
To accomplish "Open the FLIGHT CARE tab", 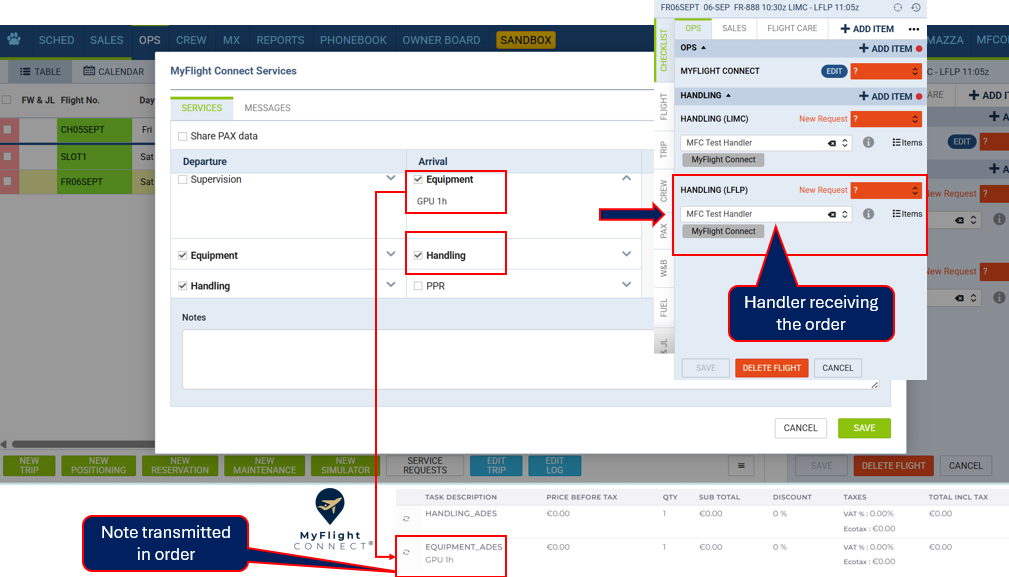I will (792, 29).
